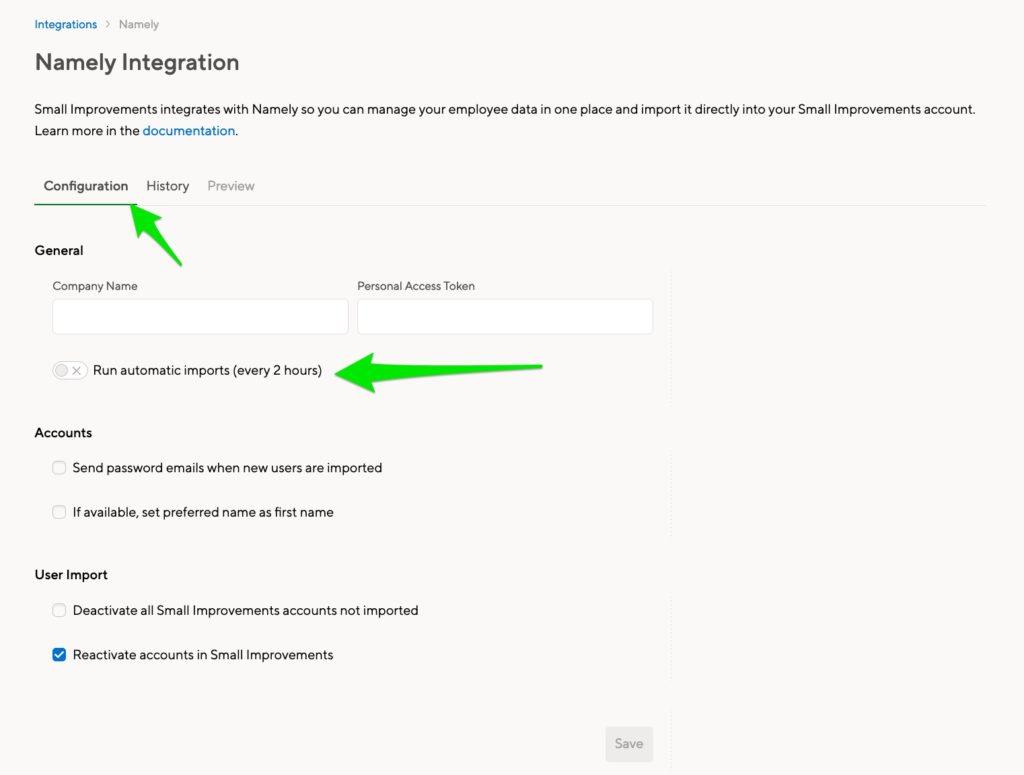Uncheck Reactivate accounts in Small Improvements
This screenshot has height=775, width=1024.
click(59, 655)
